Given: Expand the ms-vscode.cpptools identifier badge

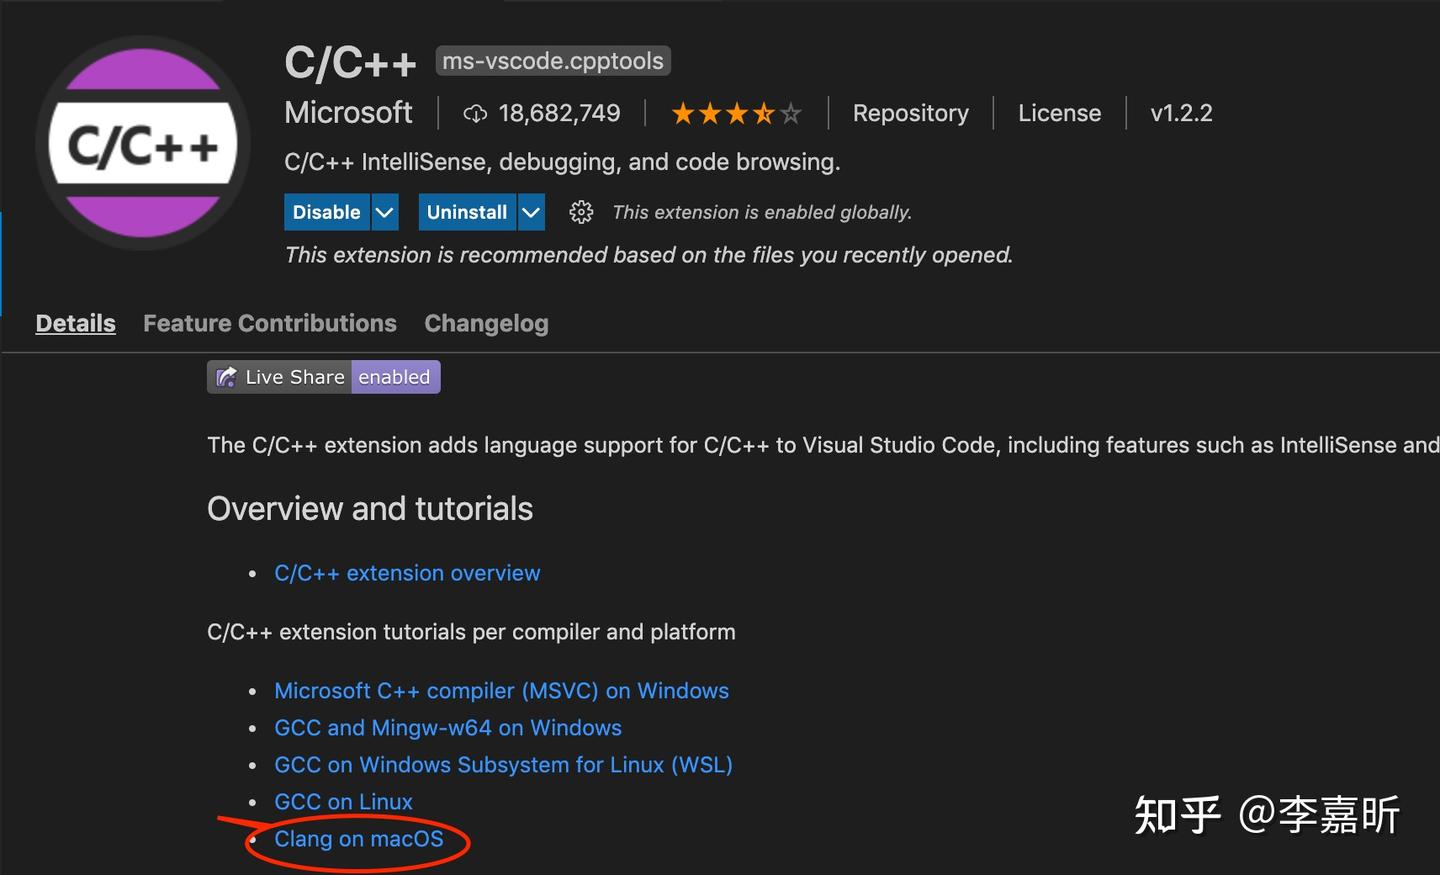Looking at the screenshot, I should 552,60.
